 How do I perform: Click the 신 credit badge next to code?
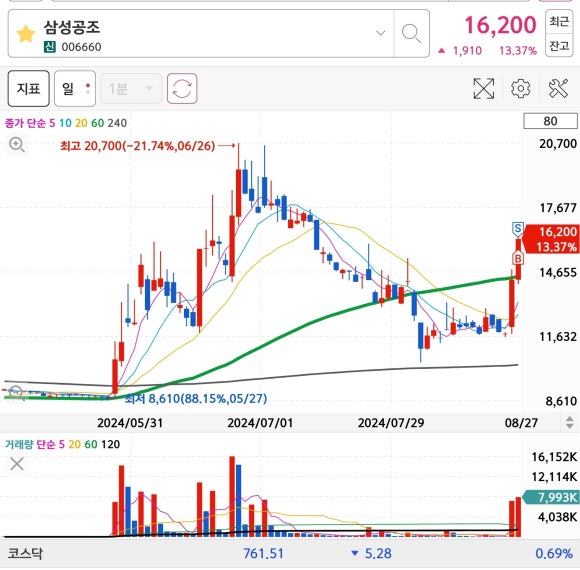[50, 47]
